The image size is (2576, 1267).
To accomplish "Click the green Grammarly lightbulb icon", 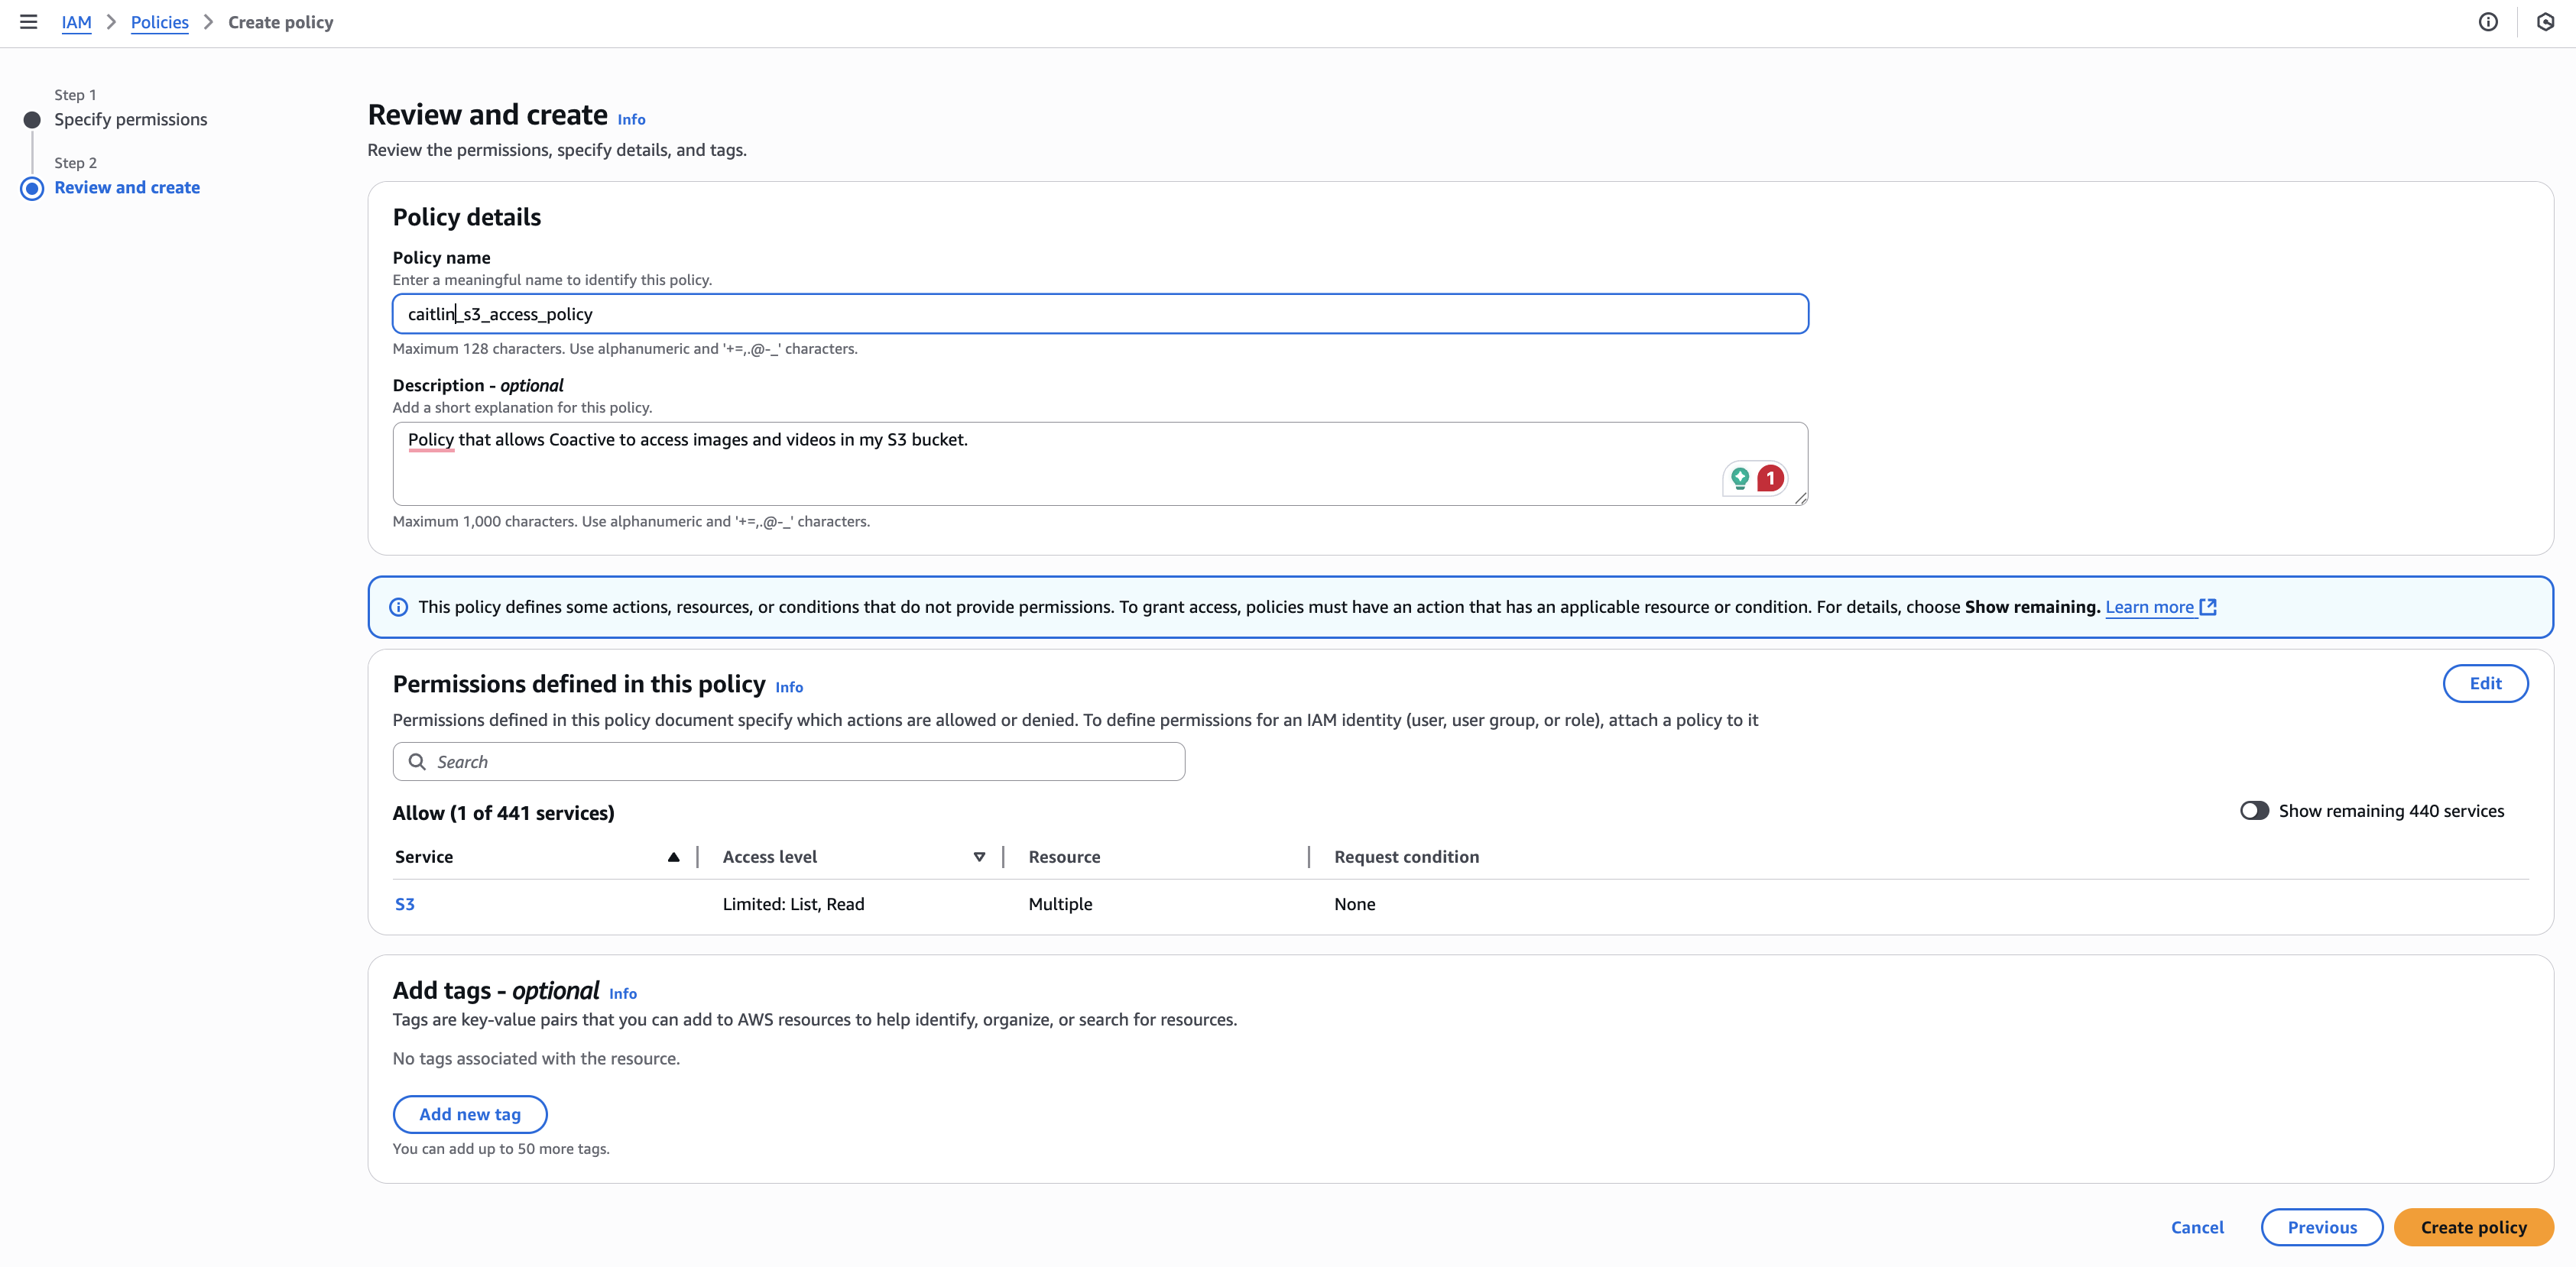I will (1740, 478).
